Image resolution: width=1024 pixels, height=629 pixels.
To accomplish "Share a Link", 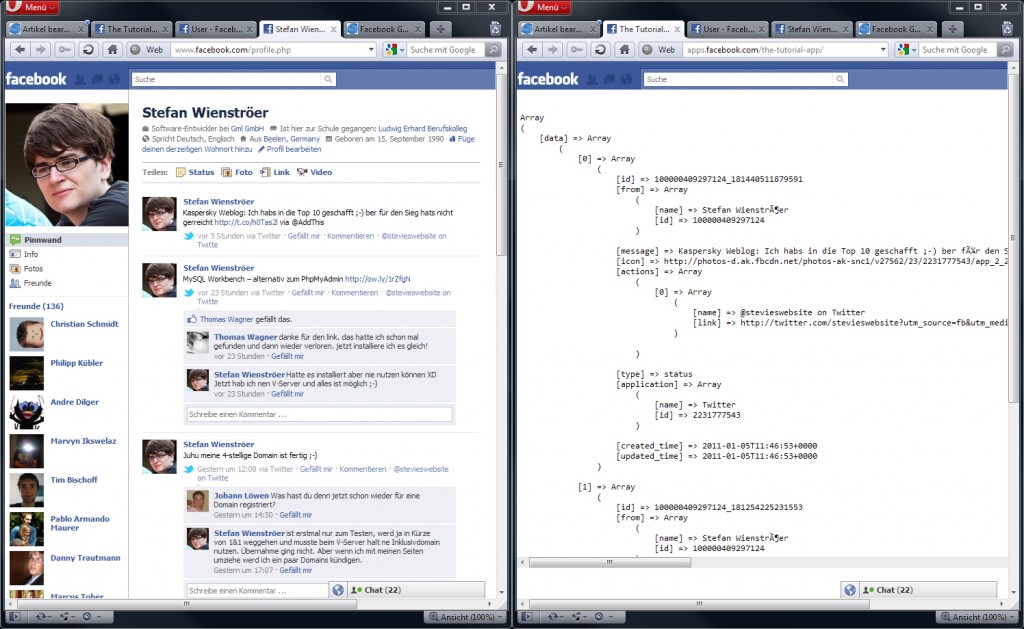I will click(x=275, y=172).
